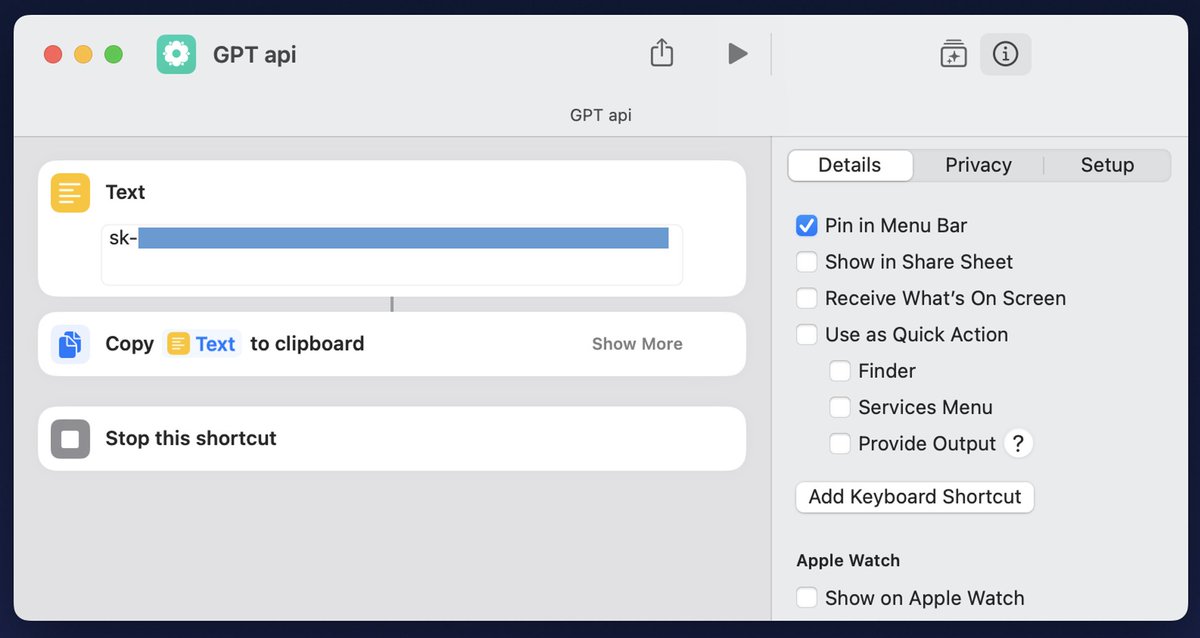Expand Show More on Copy action
This screenshot has width=1200, height=638.
tap(637, 344)
